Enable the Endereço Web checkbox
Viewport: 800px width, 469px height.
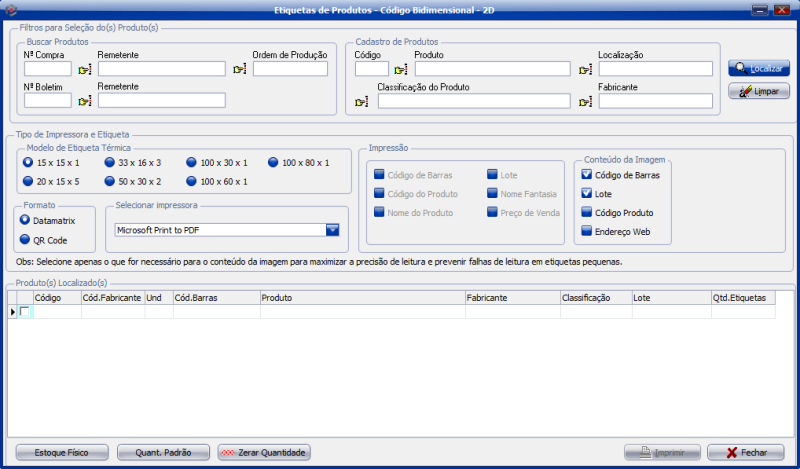pos(587,232)
